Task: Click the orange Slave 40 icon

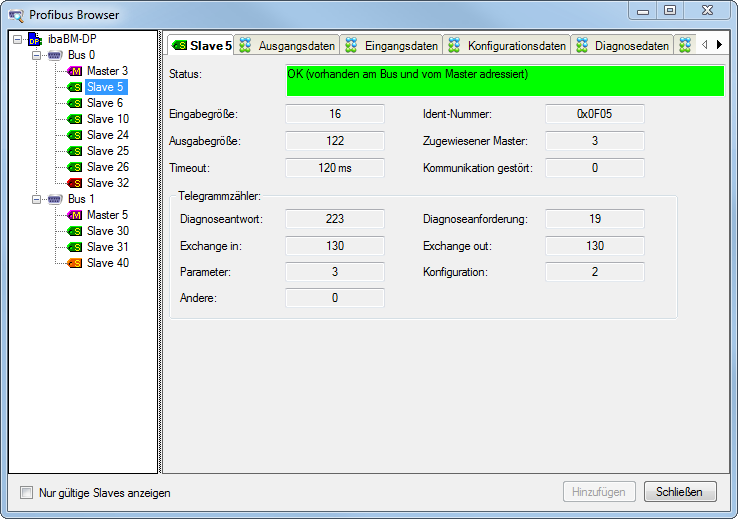Action: [74, 263]
